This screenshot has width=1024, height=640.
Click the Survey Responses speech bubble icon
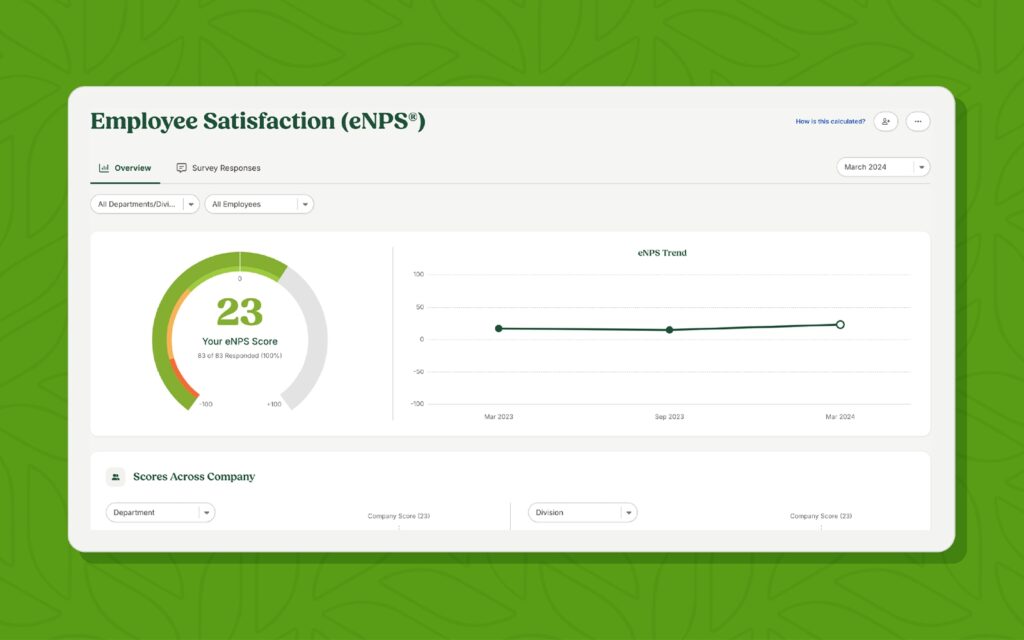pos(182,168)
